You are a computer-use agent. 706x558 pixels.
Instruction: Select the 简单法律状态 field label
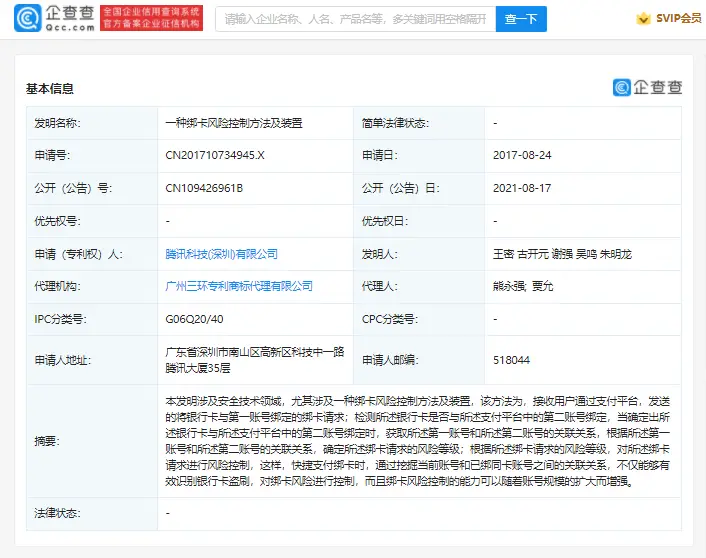(x=395, y=123)
